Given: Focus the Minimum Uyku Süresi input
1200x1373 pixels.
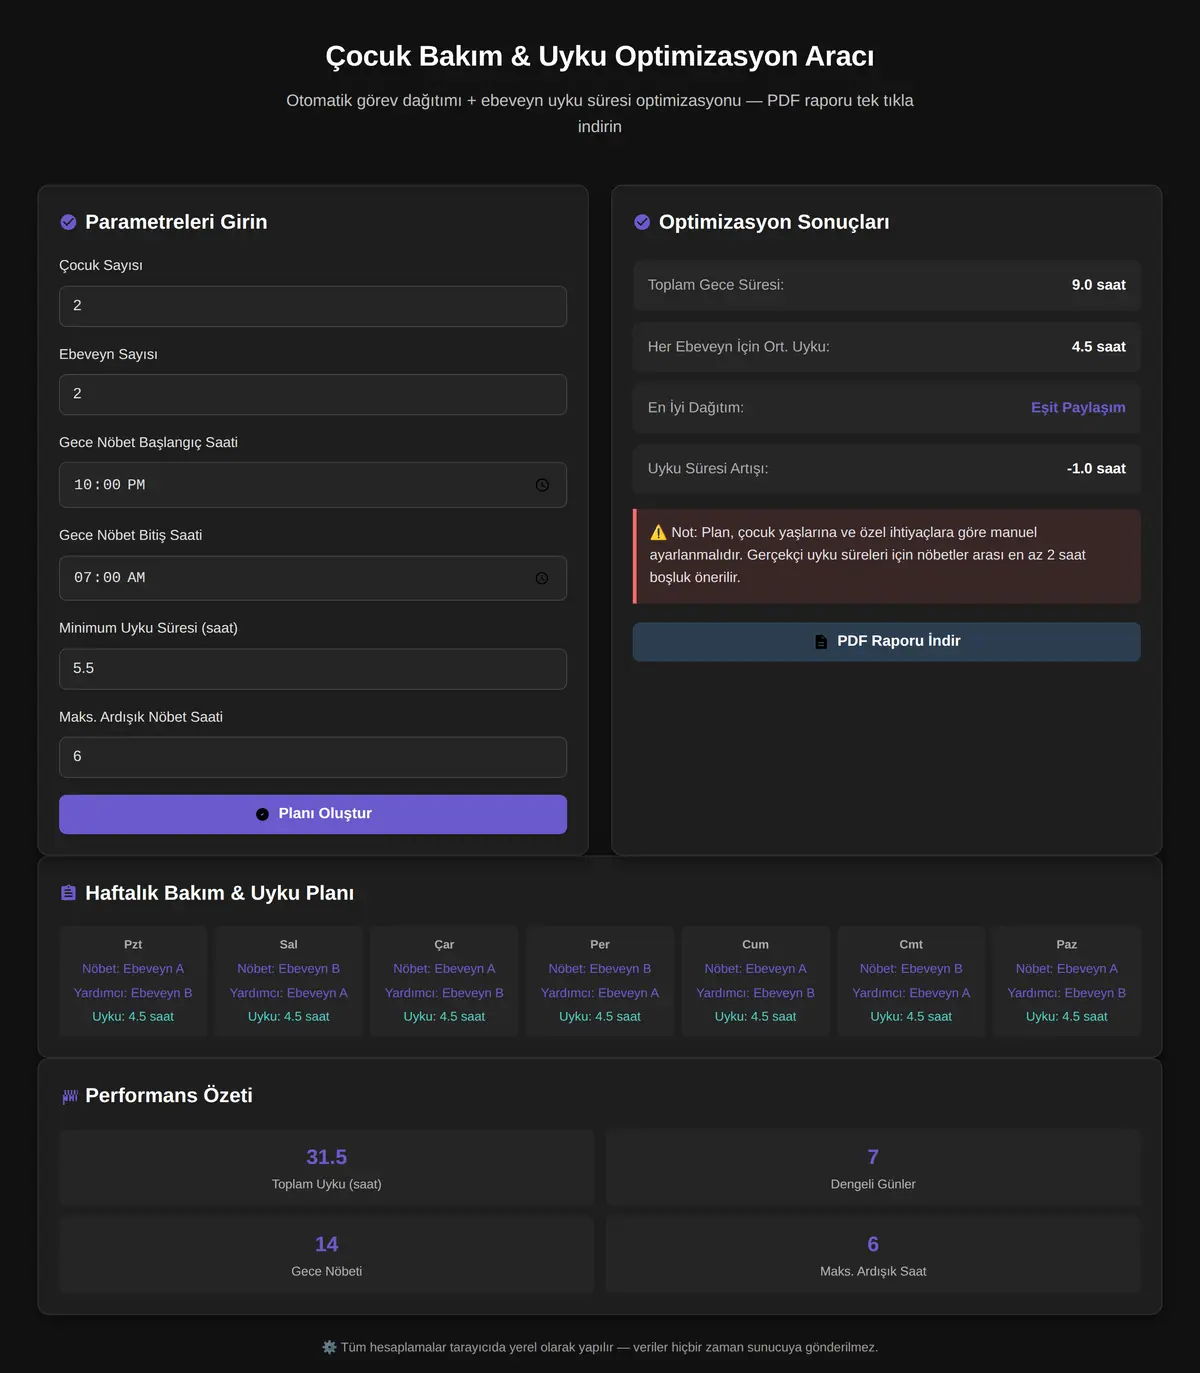Looking at the screenshot, I should [x=313, y=669].
